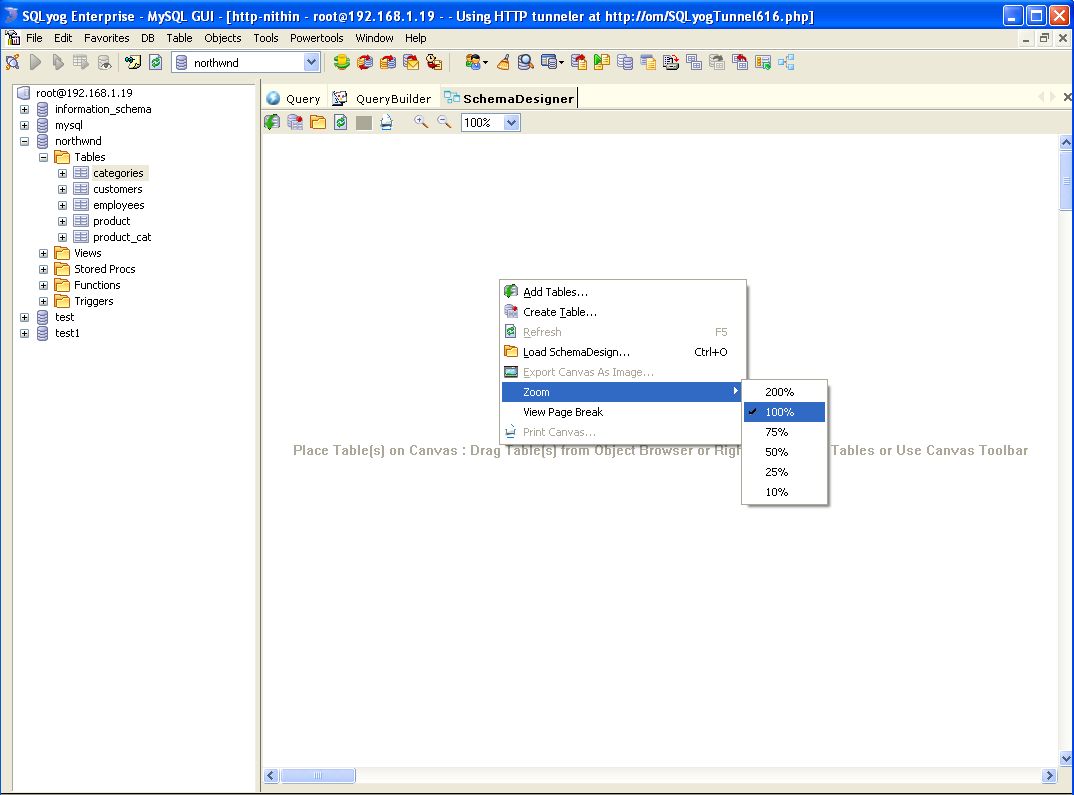
Task: Select root@192.168.1.19 connection node
Action: coord(84,93)
